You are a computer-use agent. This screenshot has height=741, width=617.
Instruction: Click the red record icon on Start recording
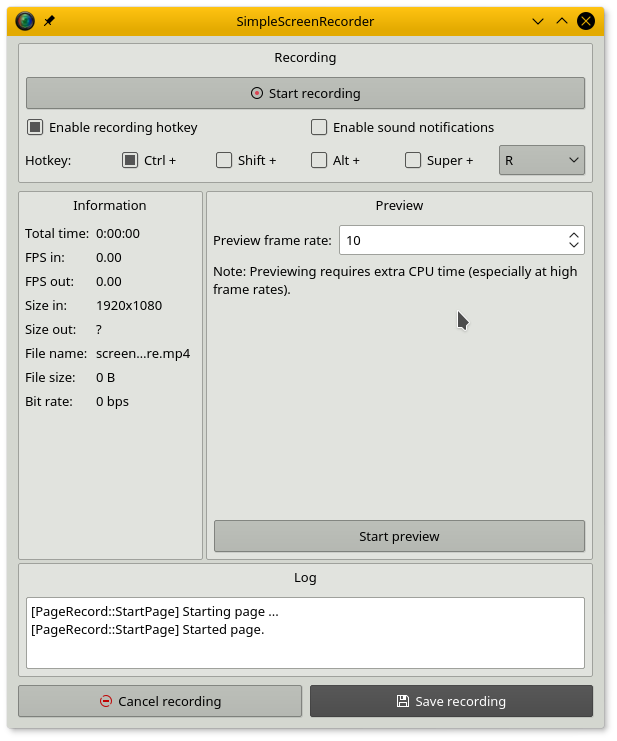(257, 94)
